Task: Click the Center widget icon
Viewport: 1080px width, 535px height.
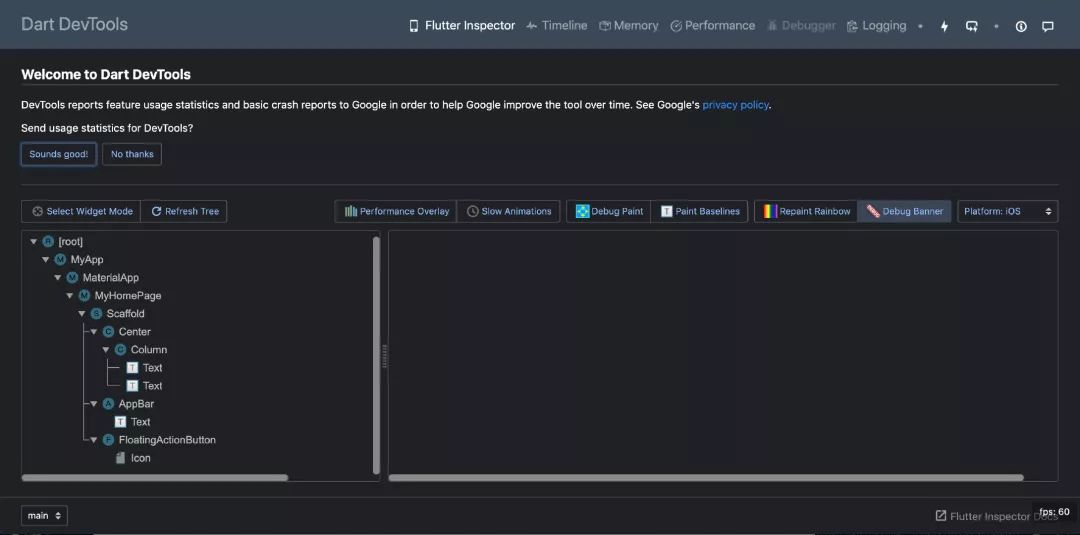Action: [x=108, y=332]
